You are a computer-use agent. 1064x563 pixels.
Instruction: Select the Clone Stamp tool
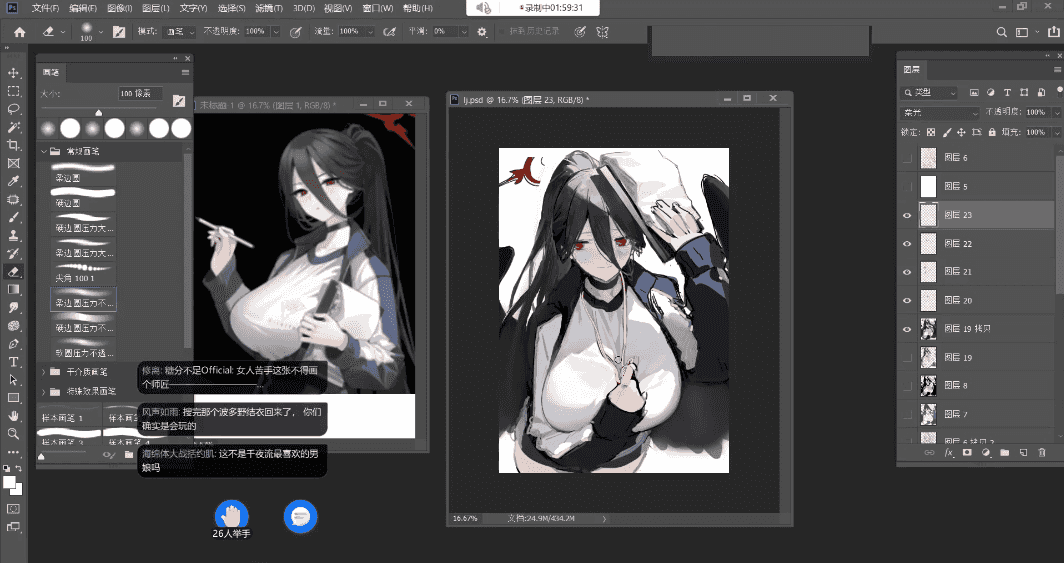click(x=13, y=235)
